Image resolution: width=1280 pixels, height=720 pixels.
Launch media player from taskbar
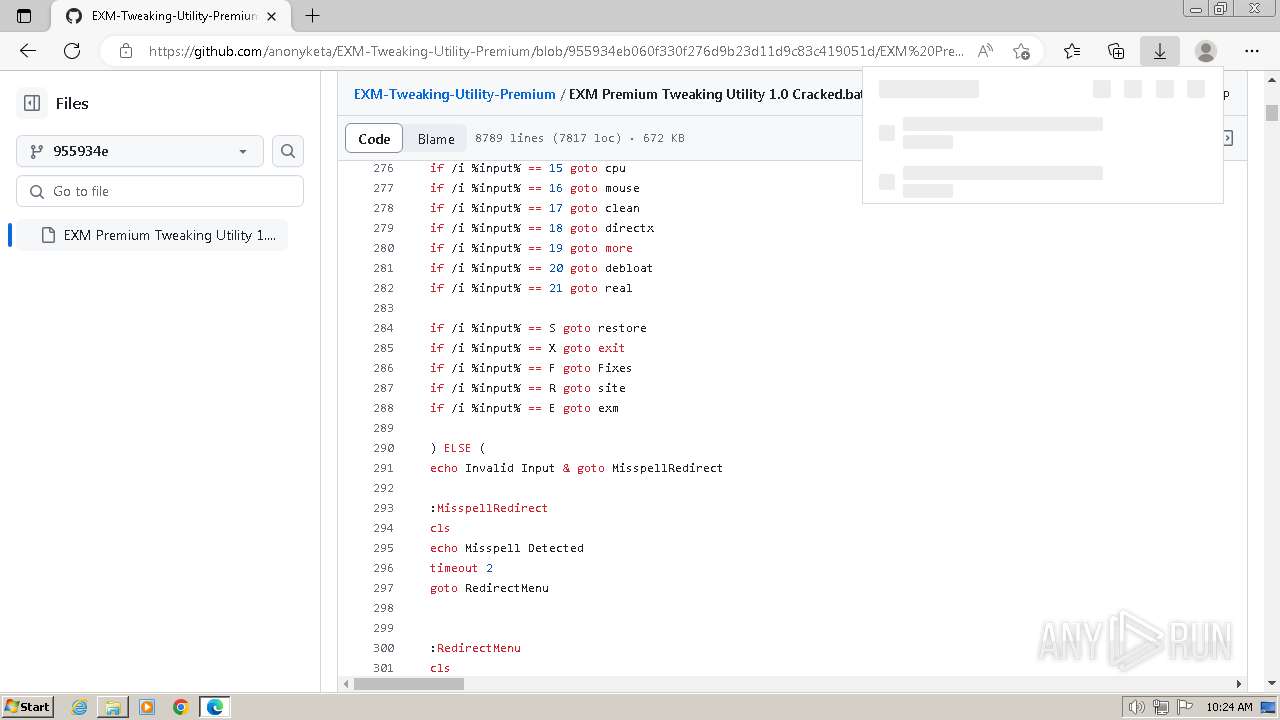(x=147, y=707)
